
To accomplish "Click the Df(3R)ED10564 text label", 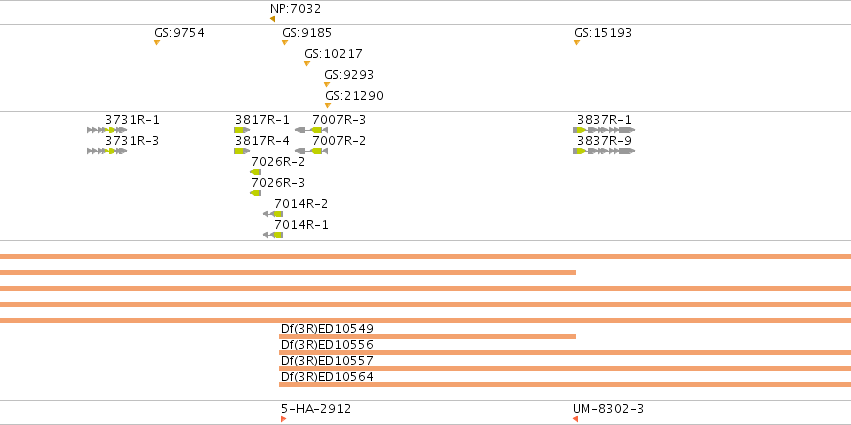I will (x=327, y=377).
